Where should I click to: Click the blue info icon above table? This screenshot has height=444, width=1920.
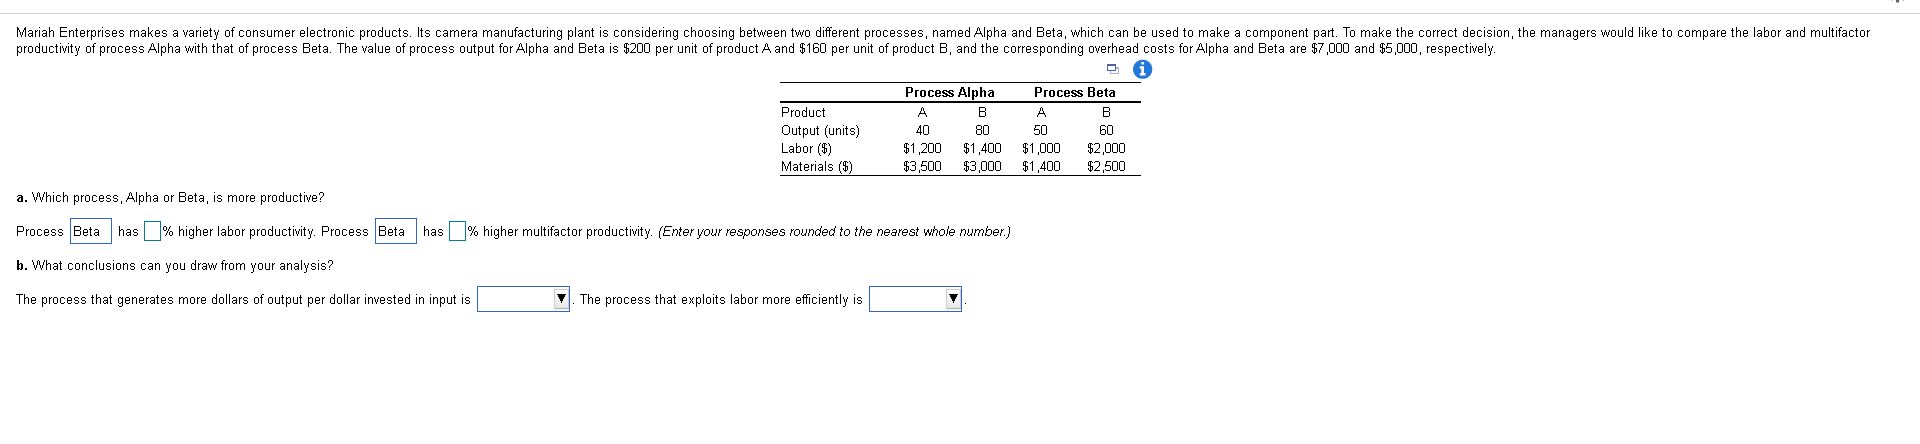coord(1142,69)
